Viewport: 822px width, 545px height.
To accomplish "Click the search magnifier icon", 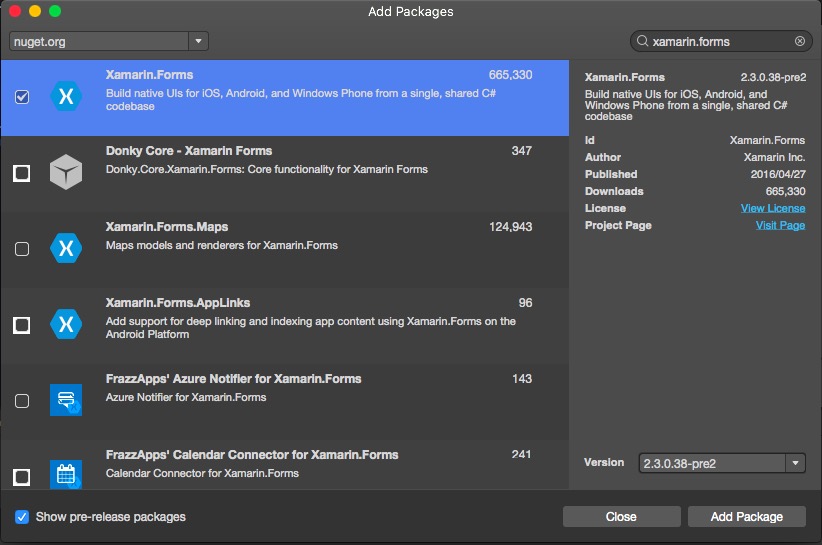I will click(642, 41).
